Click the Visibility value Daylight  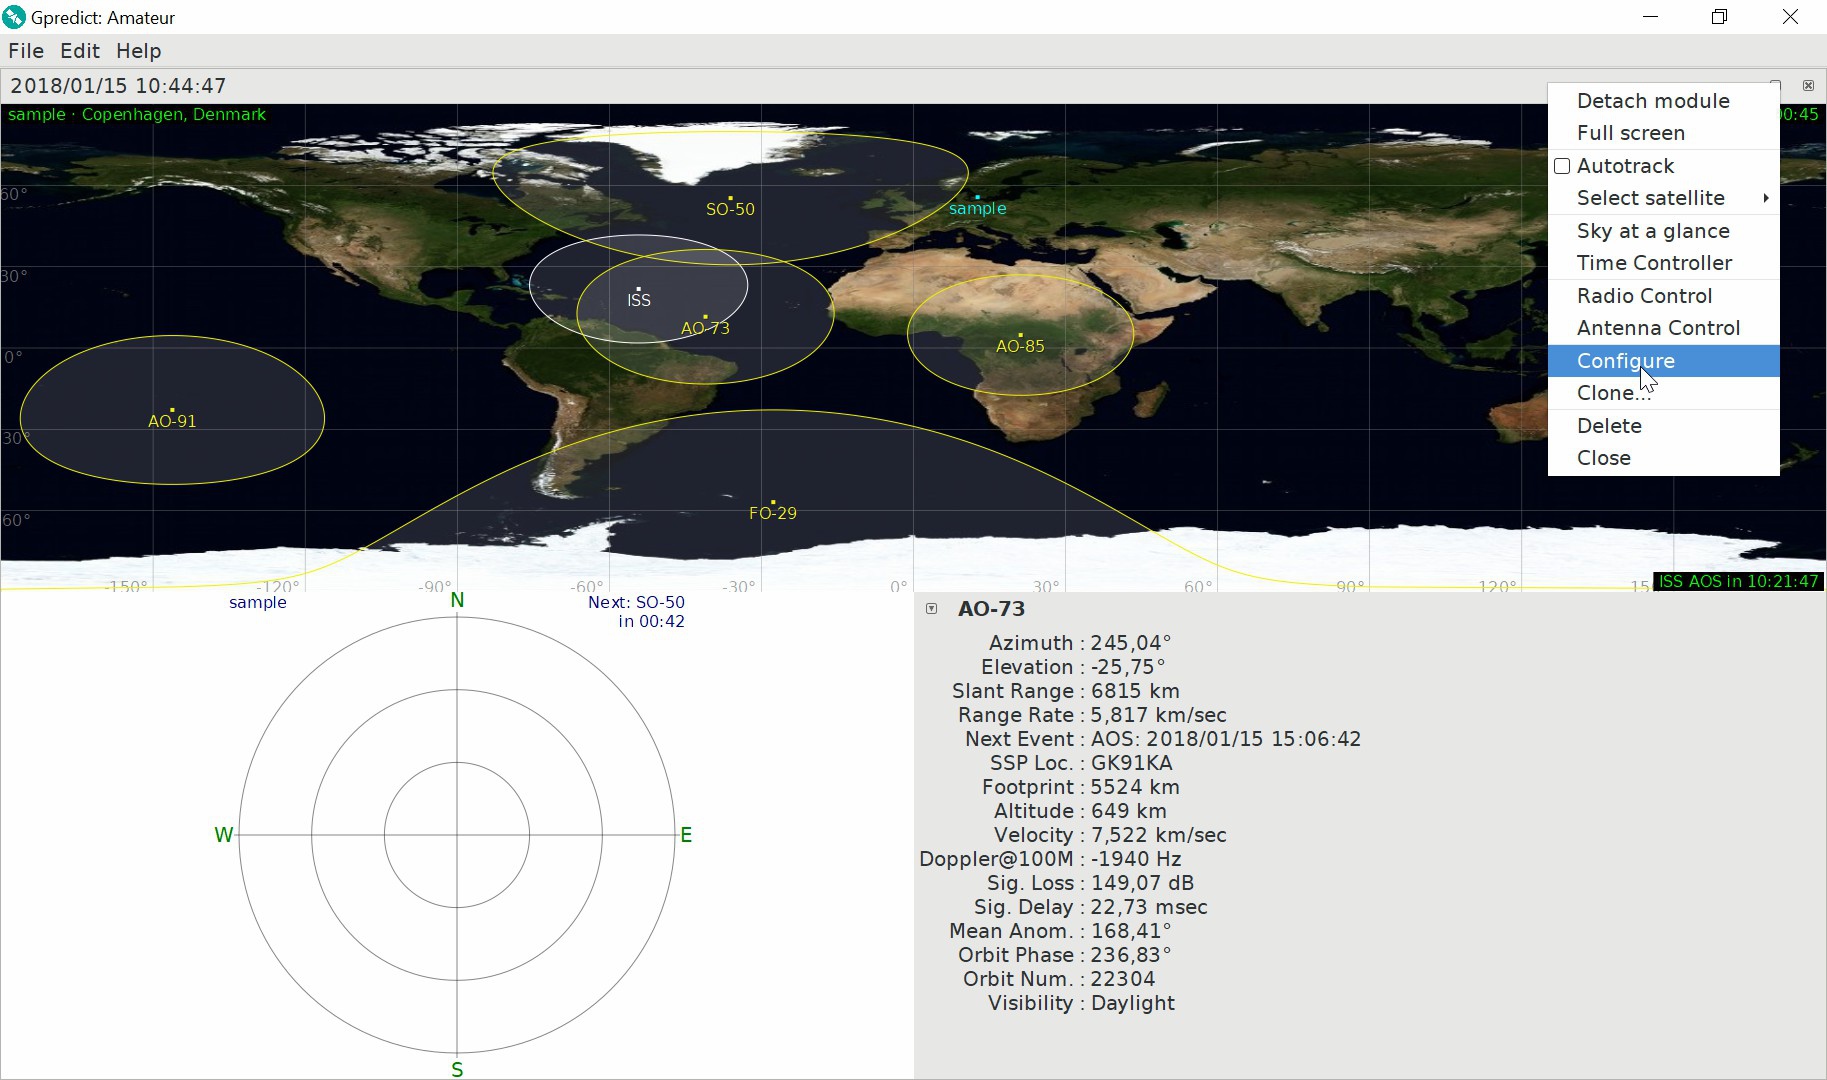click(x=1132, y=1003)
